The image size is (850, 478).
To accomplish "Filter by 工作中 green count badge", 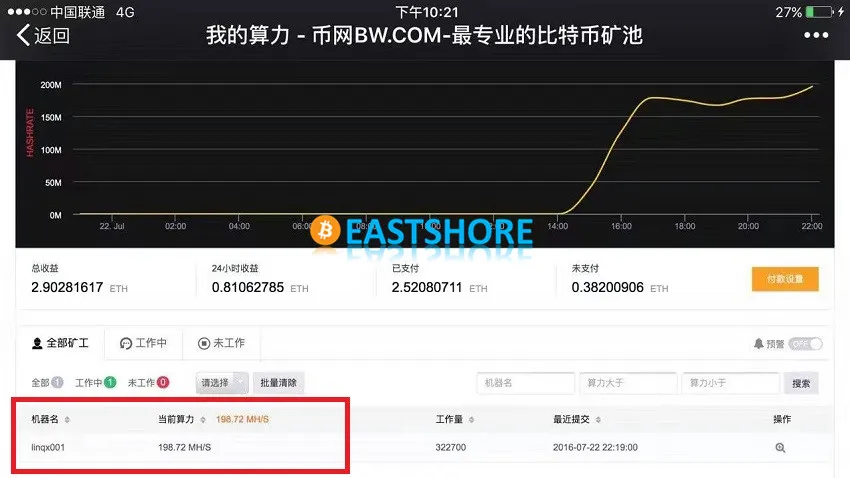I will 110,383.
